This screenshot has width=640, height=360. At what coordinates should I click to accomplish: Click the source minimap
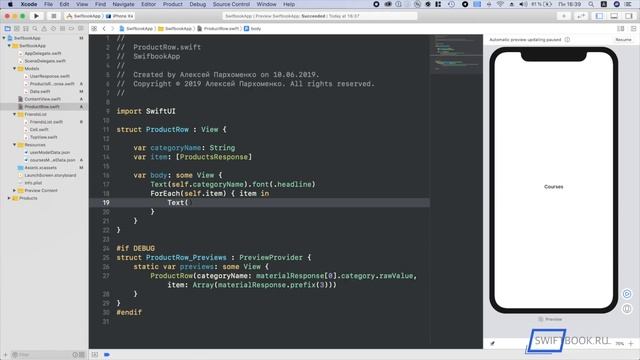[456, 55]
